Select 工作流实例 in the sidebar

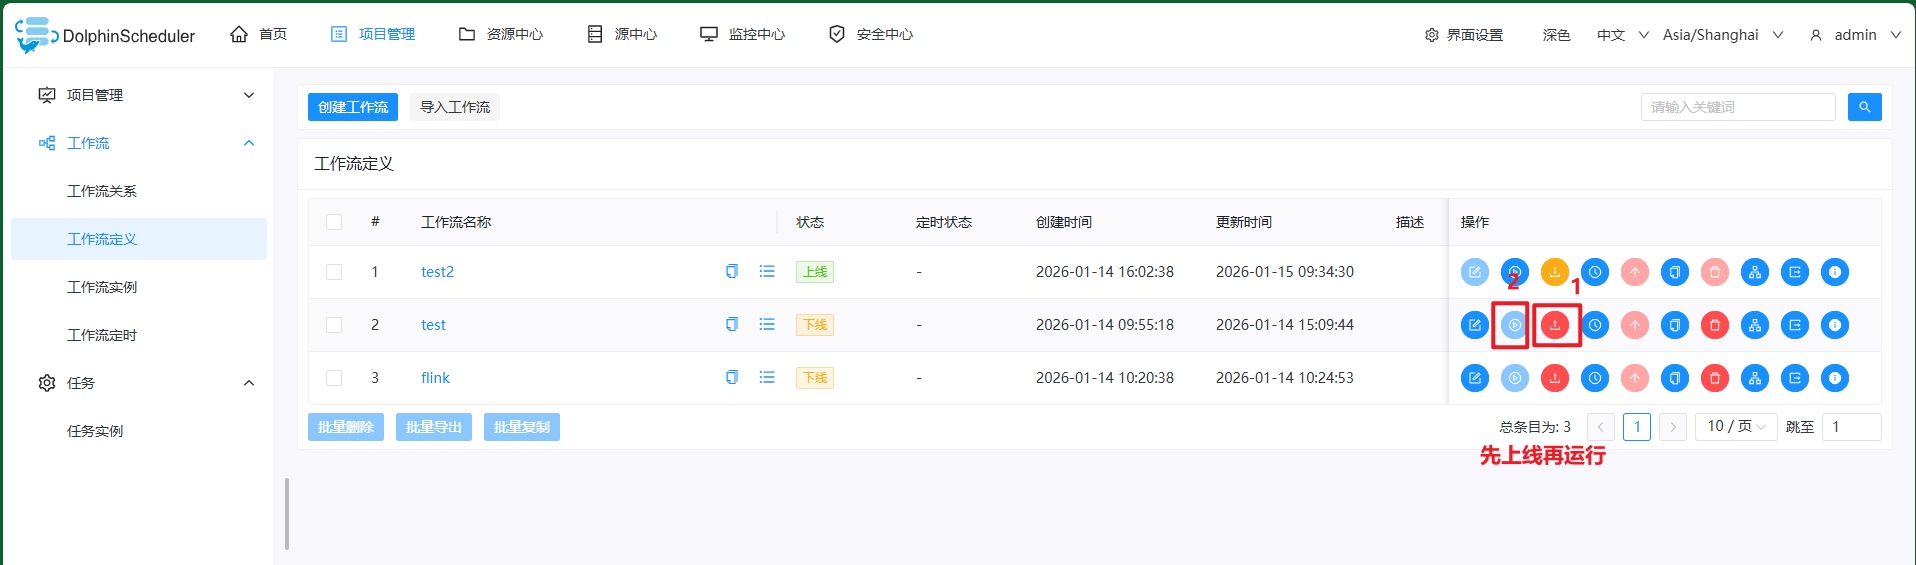click(102, 287)
